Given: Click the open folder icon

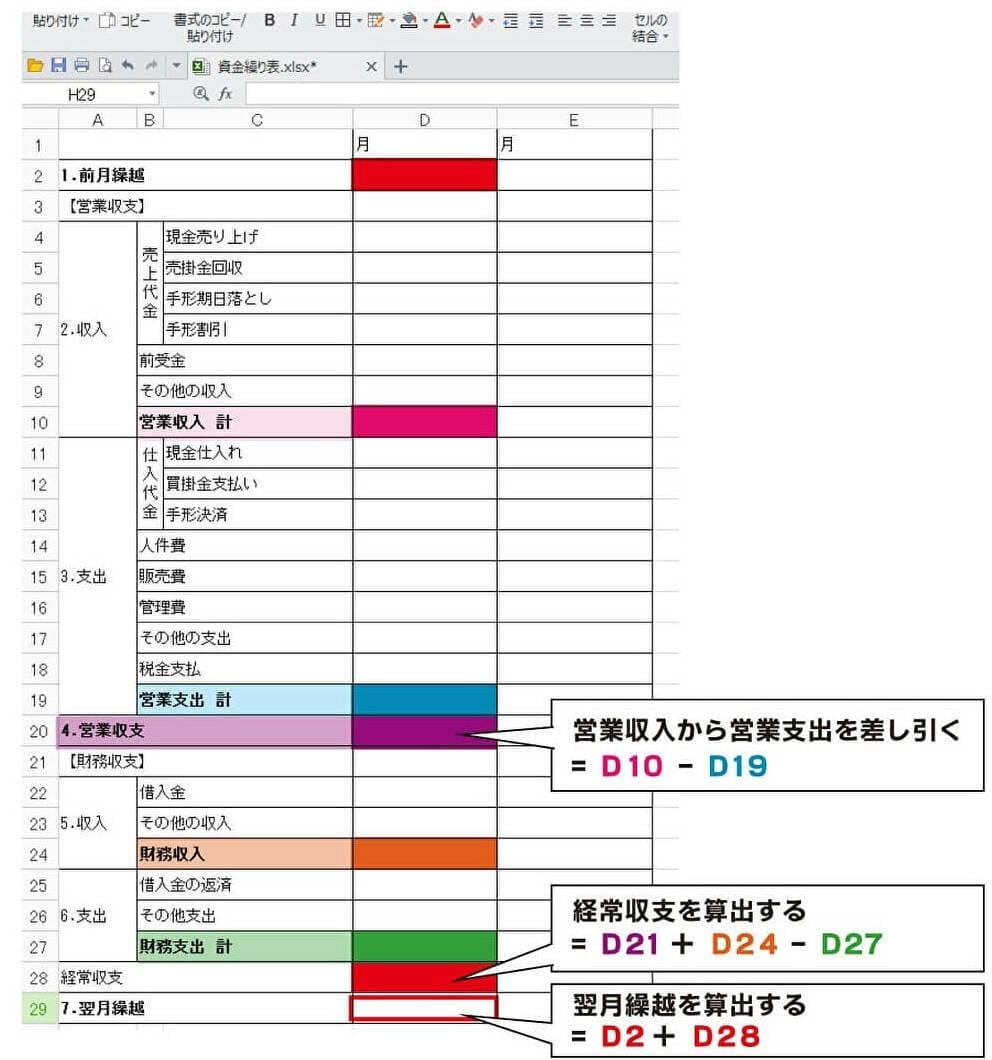Looking at the screenshot, I should pos(35,66).
